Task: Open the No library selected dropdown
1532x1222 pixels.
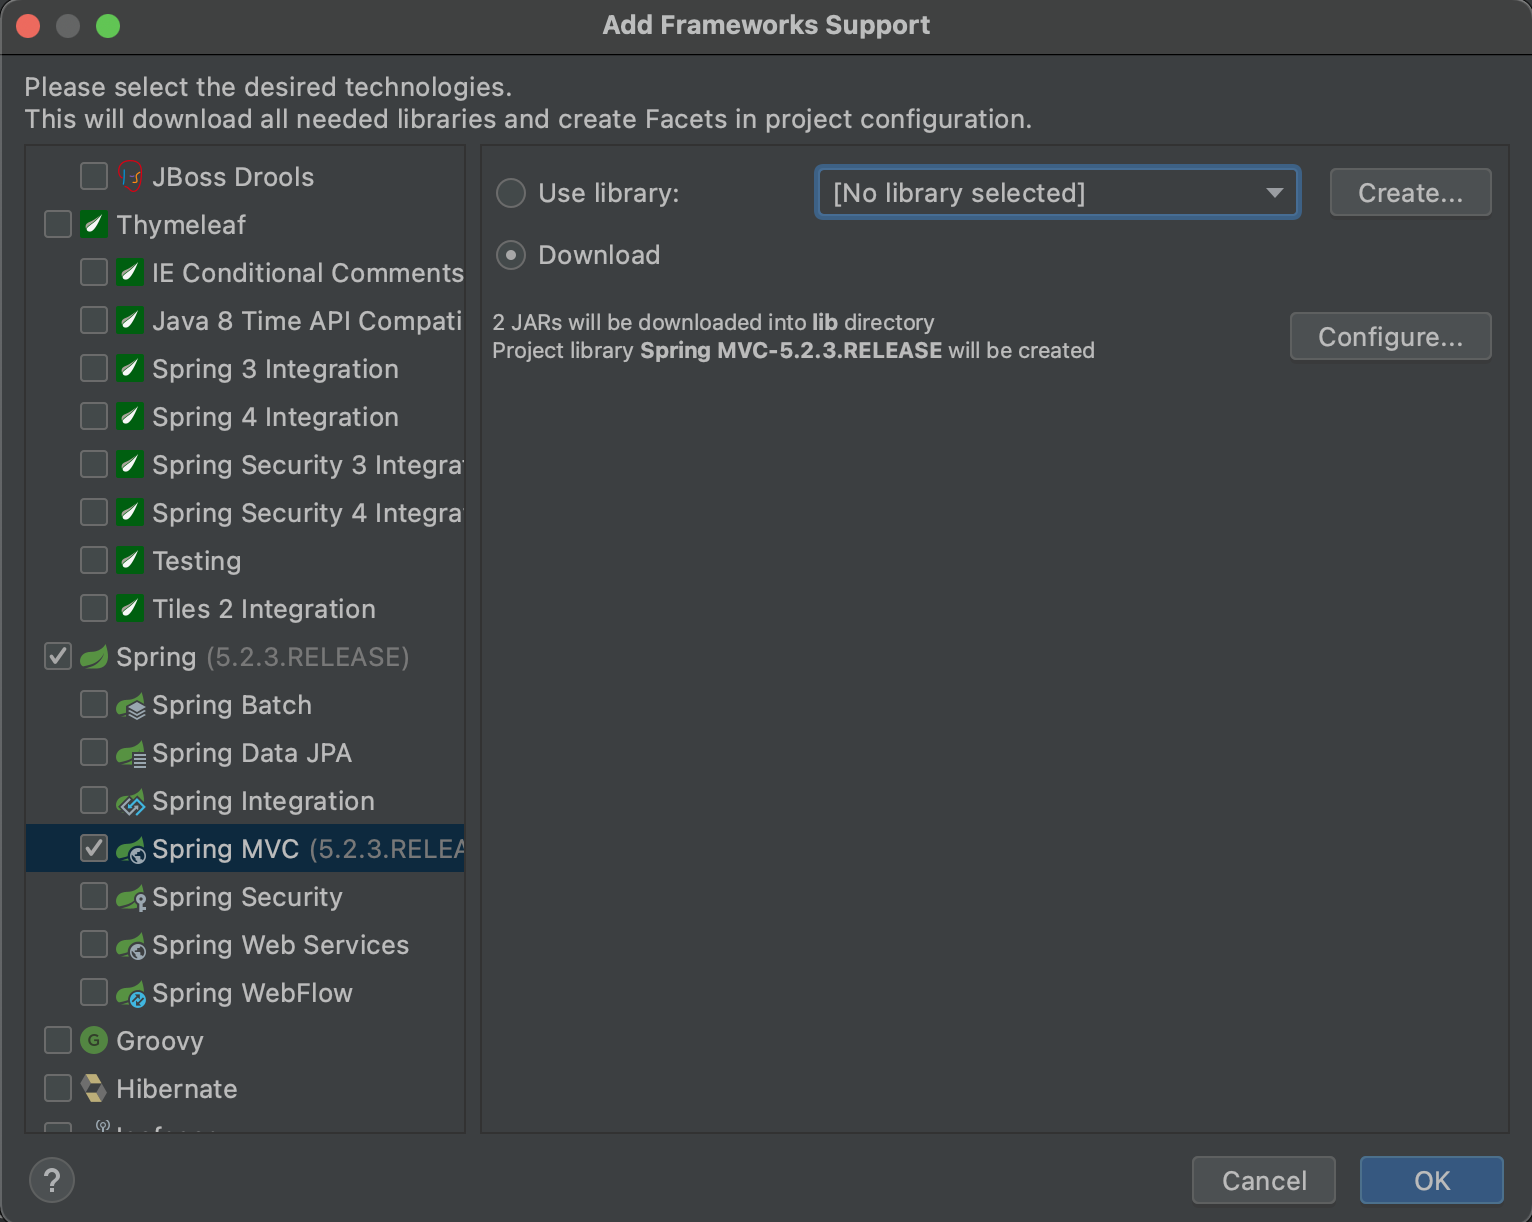Action: tap(1058, 193)
